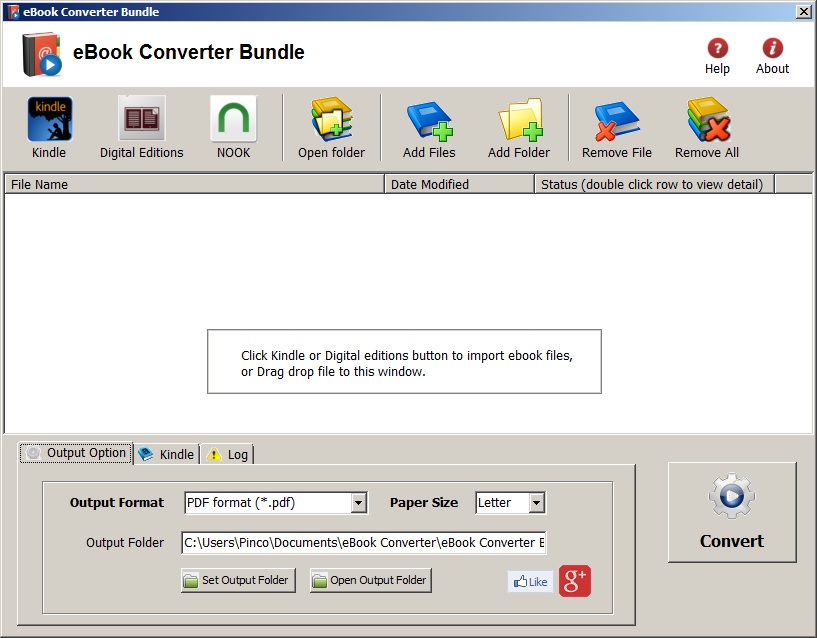Click the 'Output Folder' label

(125, 543)
